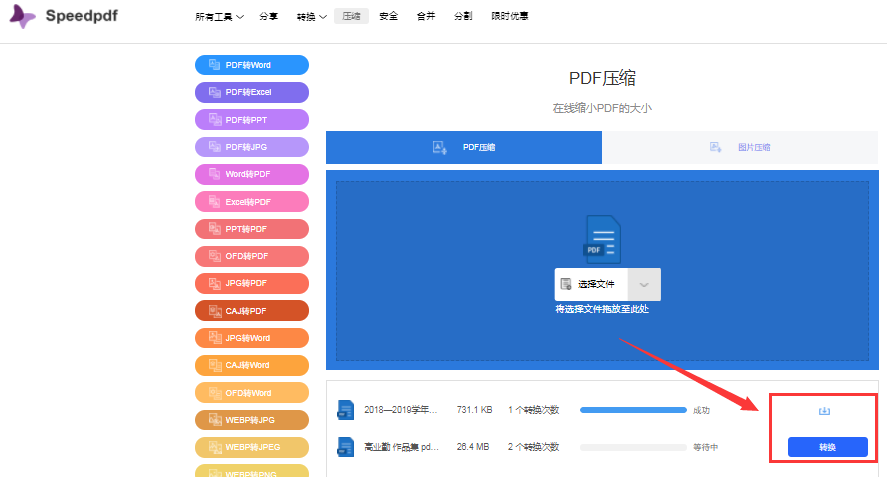Image resolution: width=887 pixels, height=477 pixels.
Task: Click the PDF转Excel button icon
Action: point(214,92)
